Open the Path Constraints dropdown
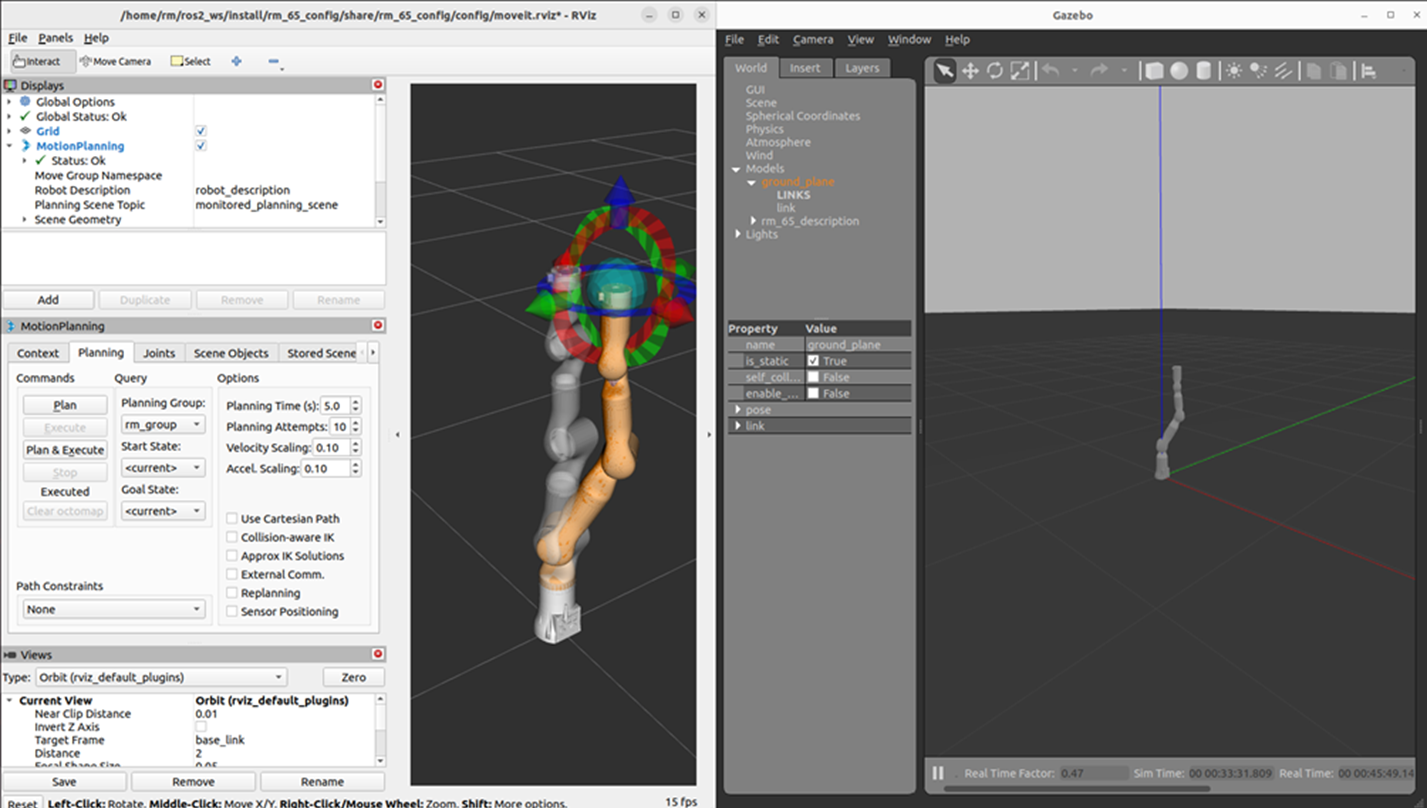 pos(112,609)
